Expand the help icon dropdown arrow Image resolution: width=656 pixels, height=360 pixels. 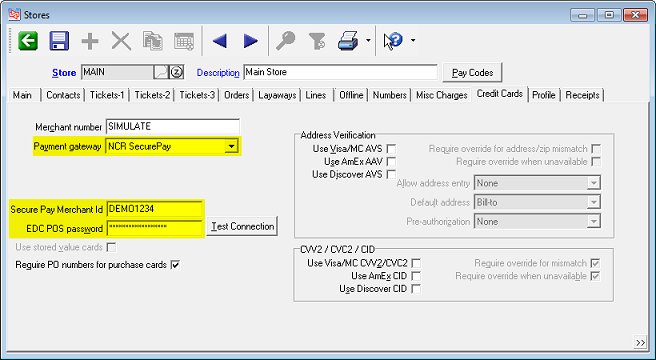tap(413, 41)
